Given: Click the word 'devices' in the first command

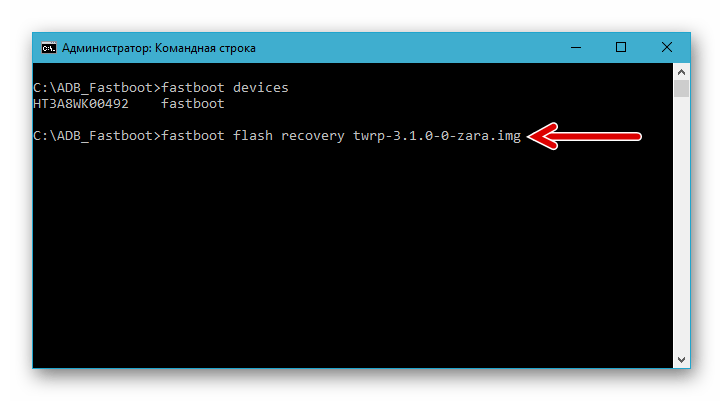Looking at the screenshot, I should click(x=261, y=88).
